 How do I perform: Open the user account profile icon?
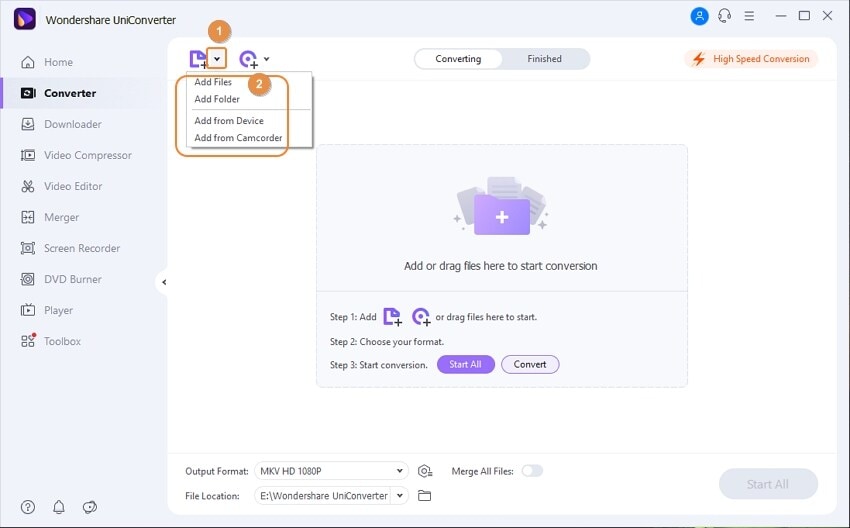[x=699, y=16]
